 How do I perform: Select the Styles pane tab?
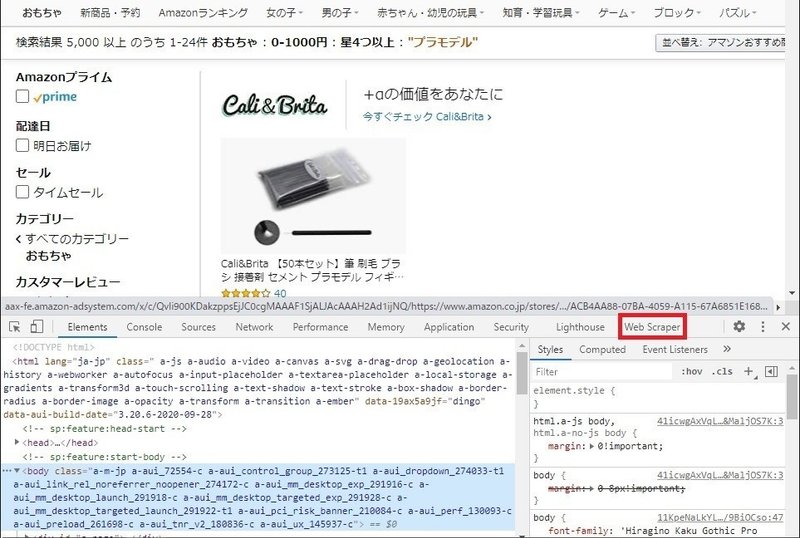(550, 350)
